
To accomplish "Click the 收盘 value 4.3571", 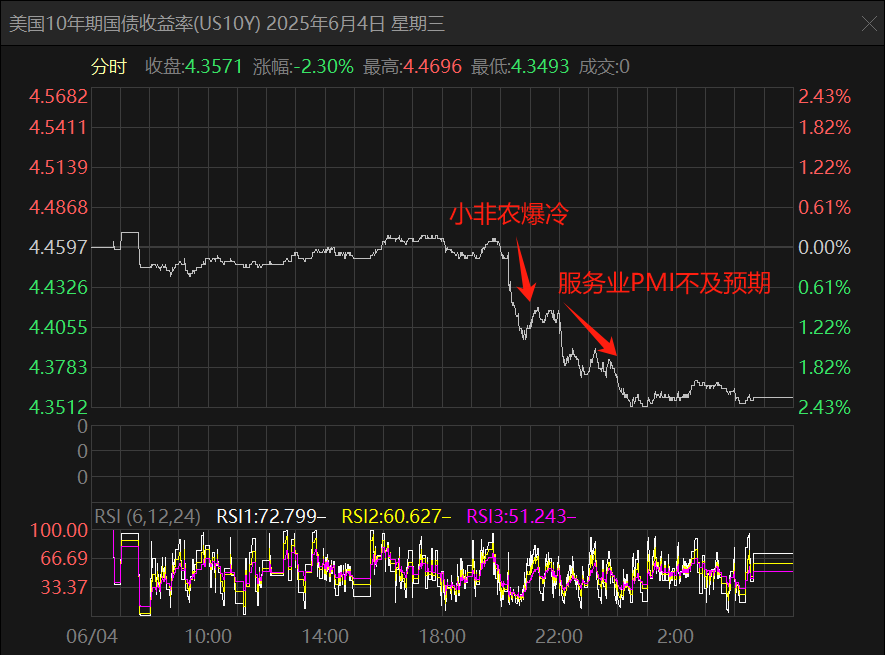I will (214, 67).
